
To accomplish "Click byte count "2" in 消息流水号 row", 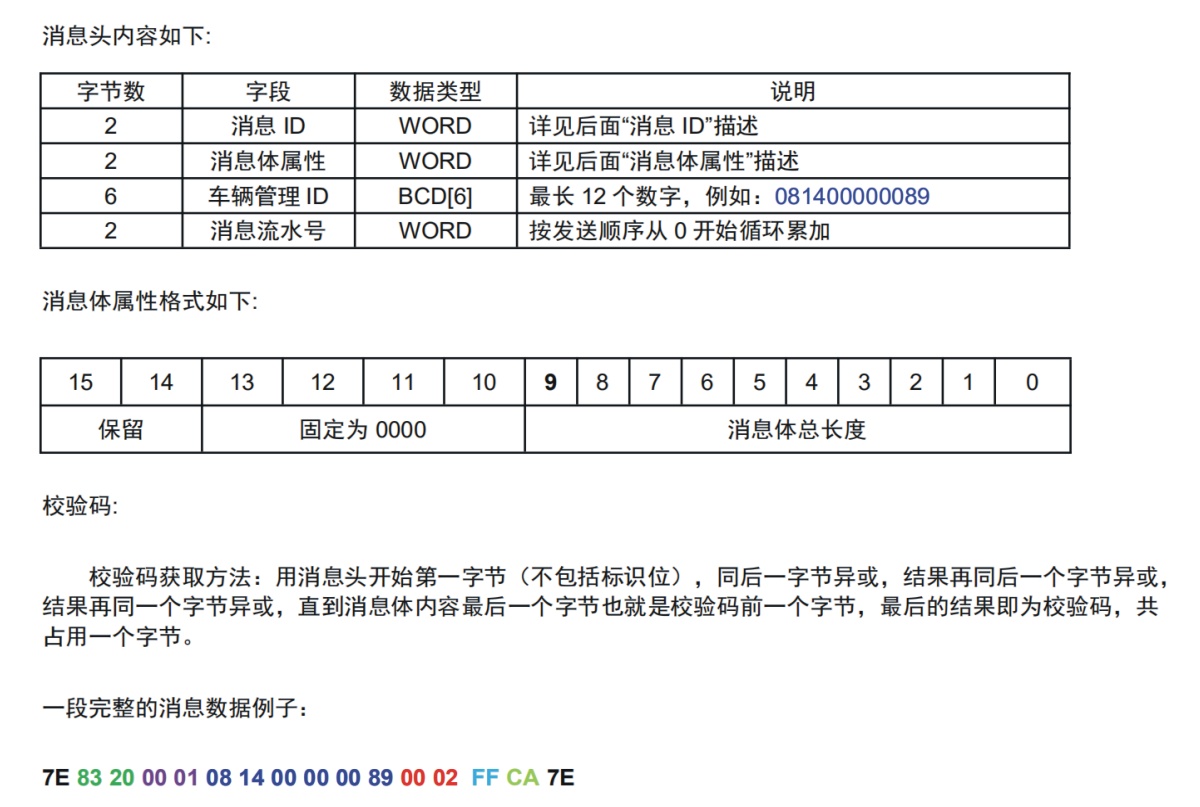I will (x=111, y=231).
